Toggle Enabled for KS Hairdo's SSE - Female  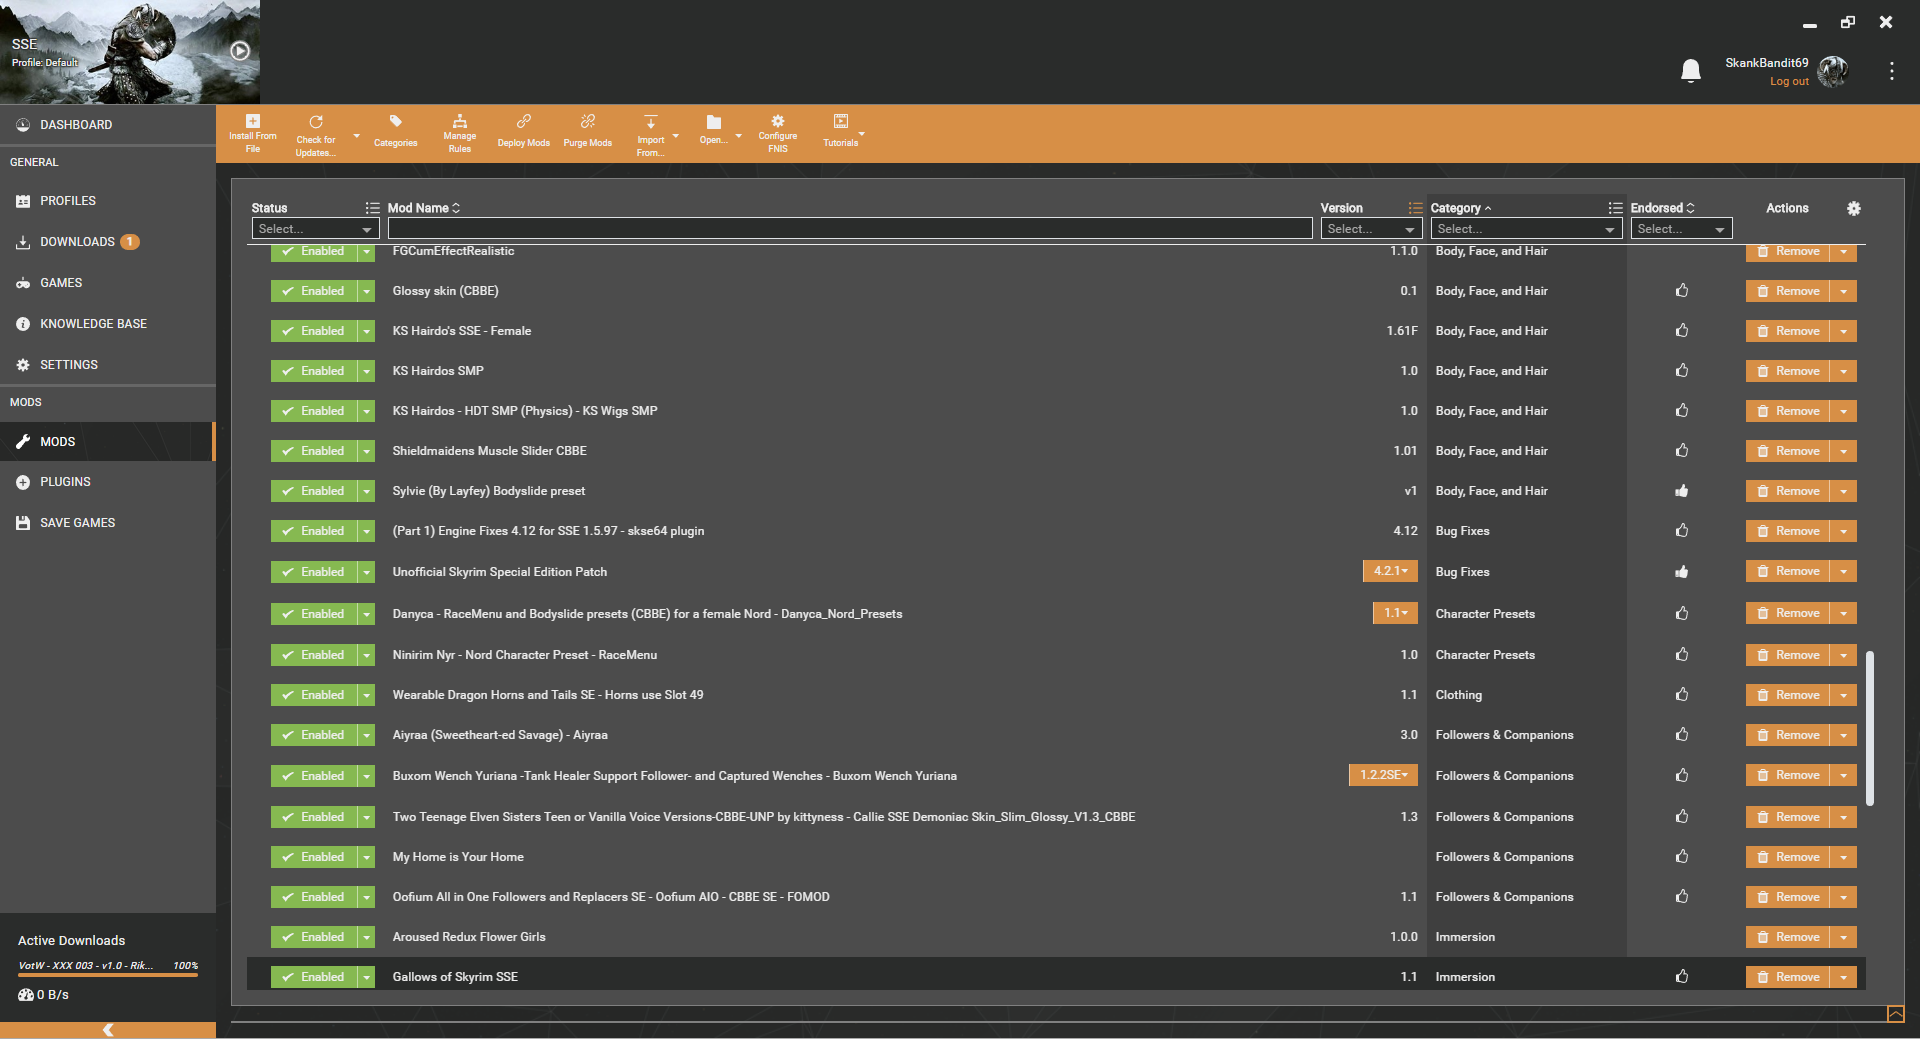[x=314, y=331]
